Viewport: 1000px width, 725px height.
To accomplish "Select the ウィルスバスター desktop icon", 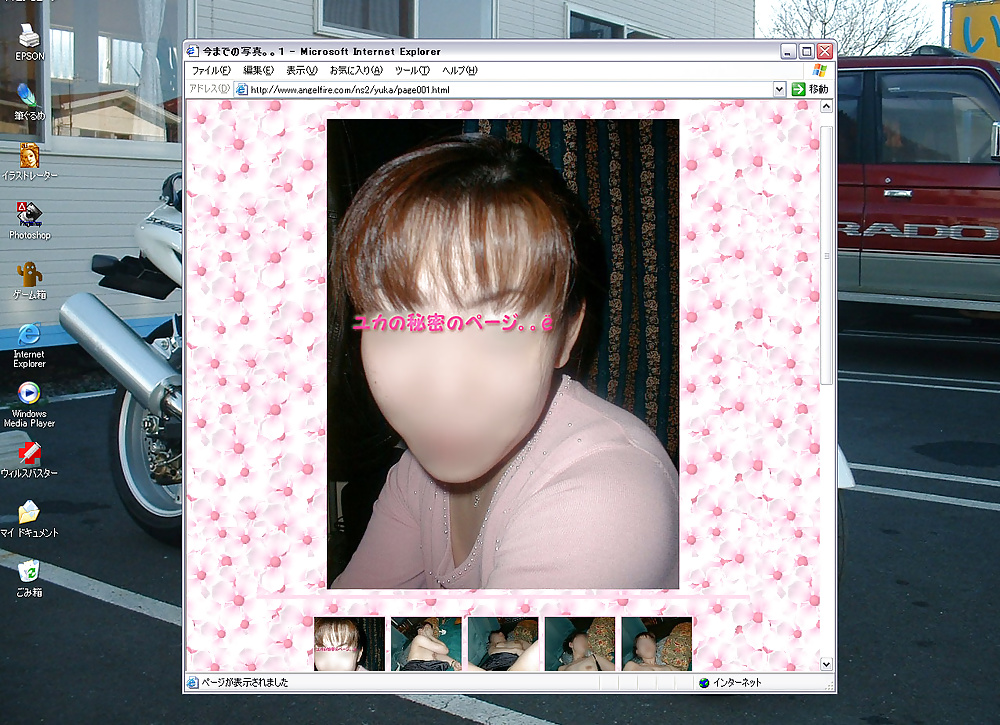I will pos(29,455).
